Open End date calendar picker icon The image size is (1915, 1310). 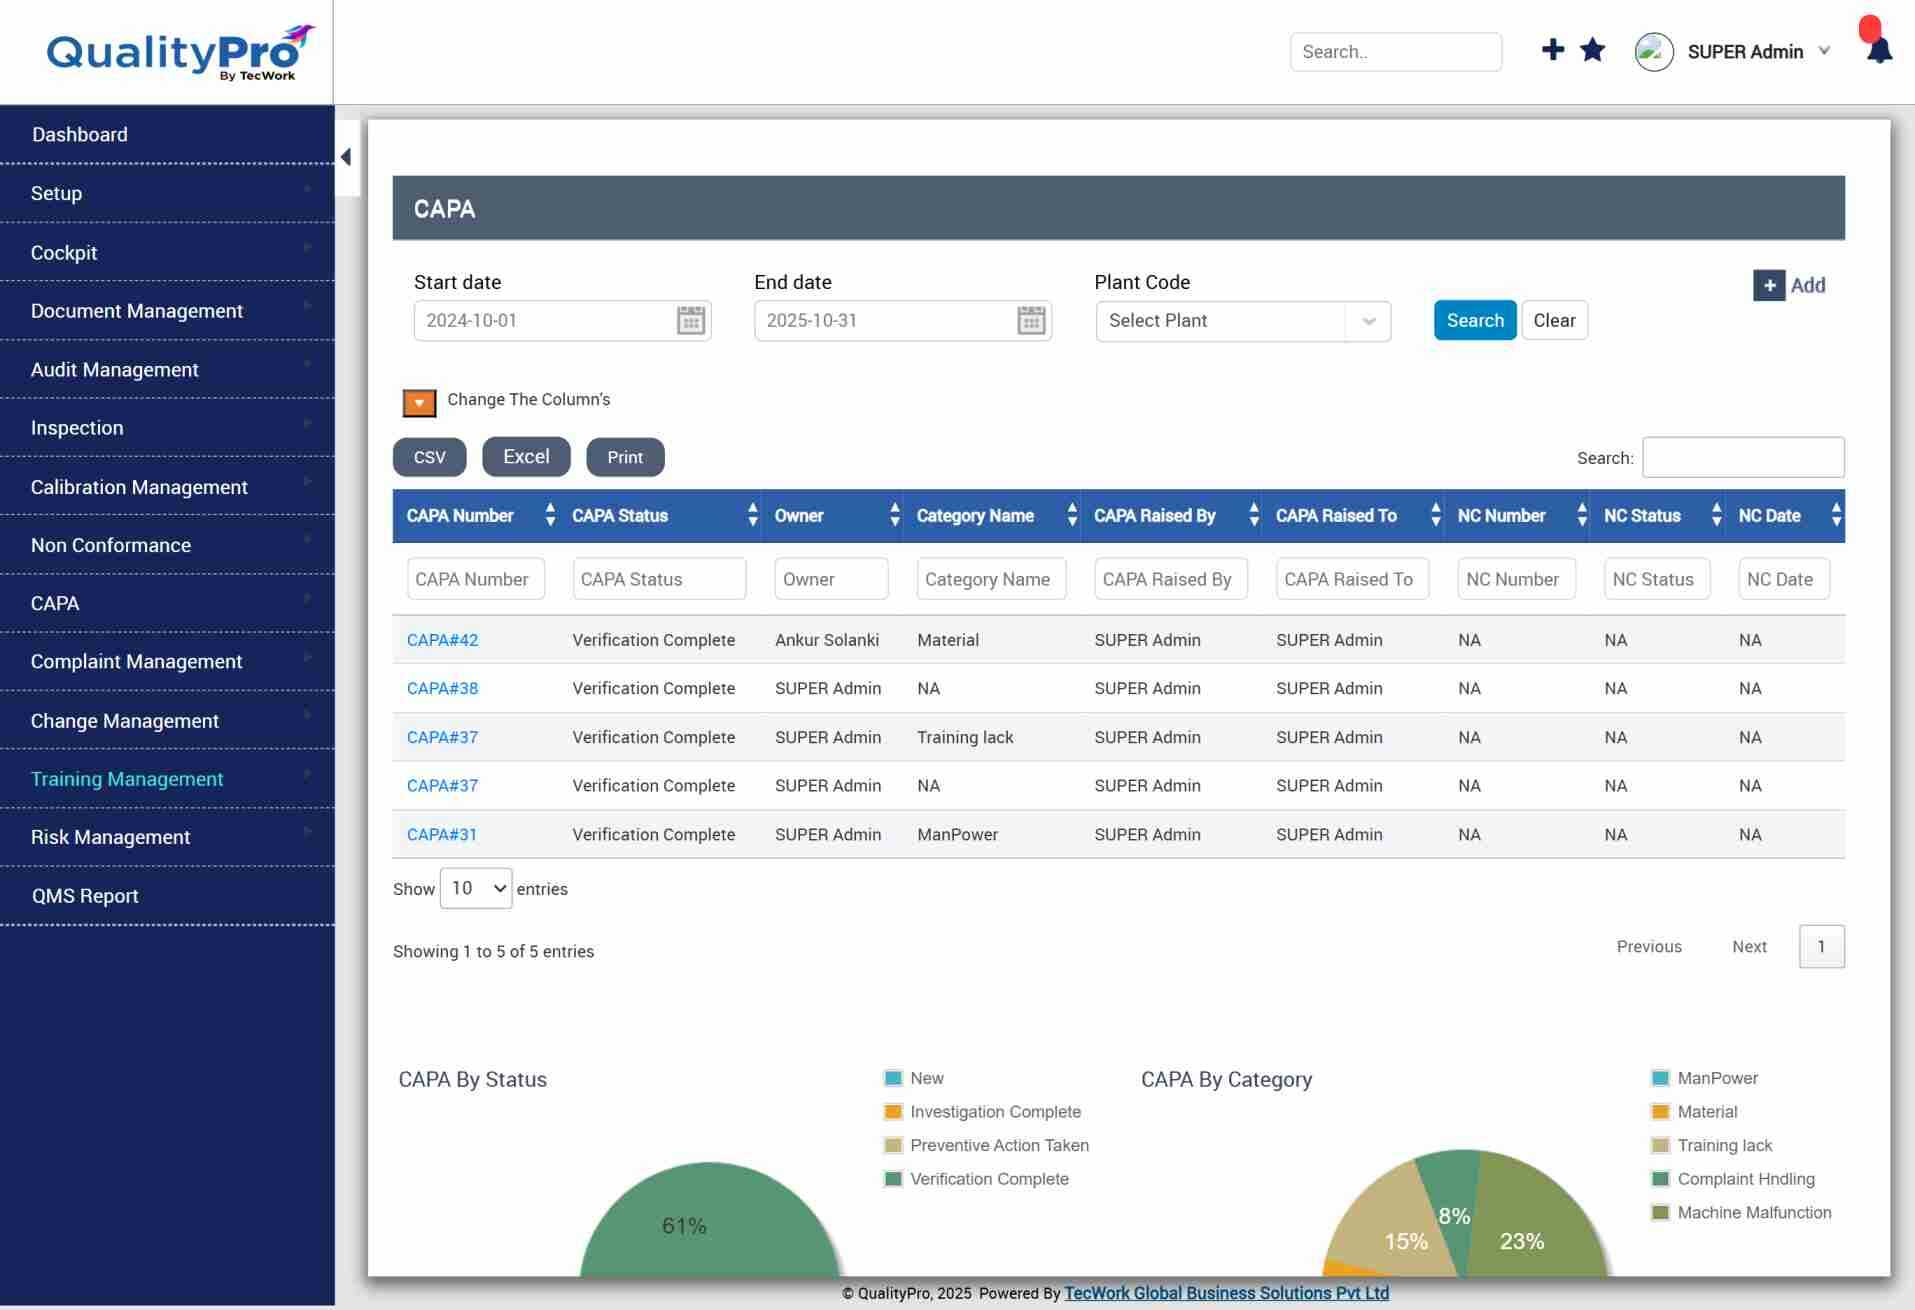tap(1031, 321)
